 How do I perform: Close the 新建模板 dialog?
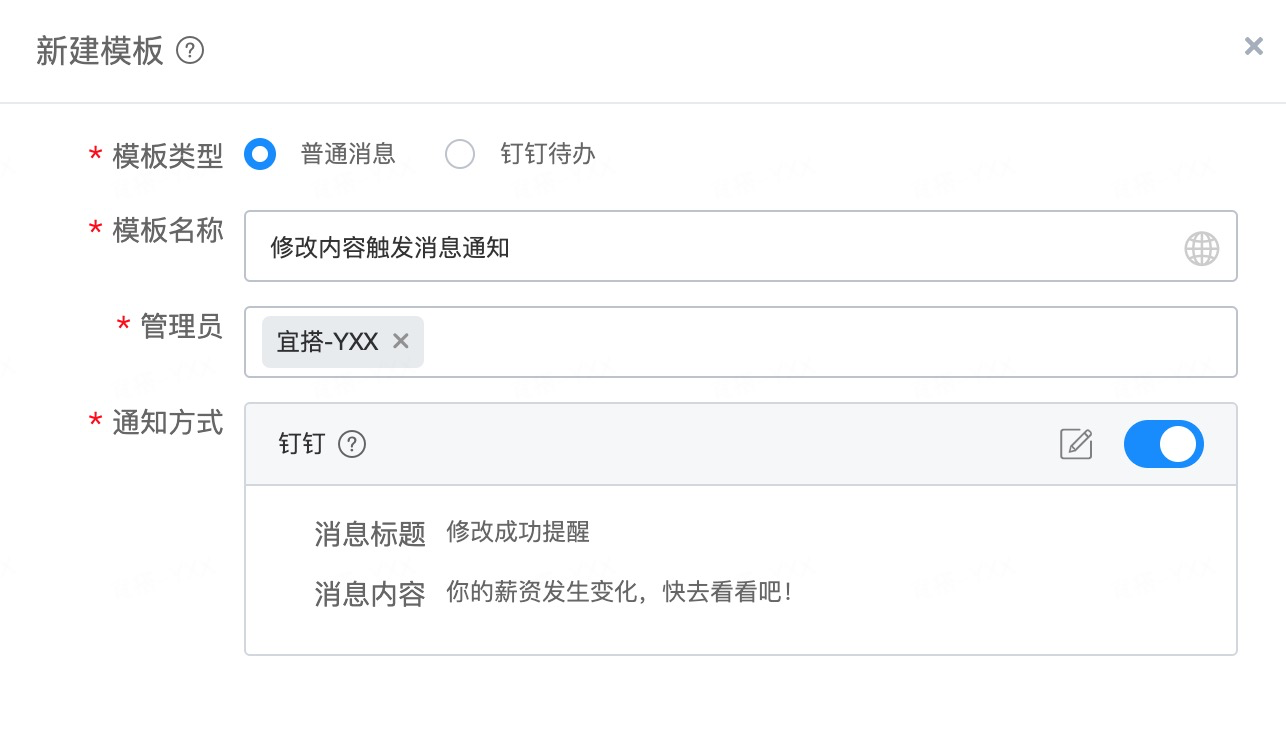click(1253, 46)
